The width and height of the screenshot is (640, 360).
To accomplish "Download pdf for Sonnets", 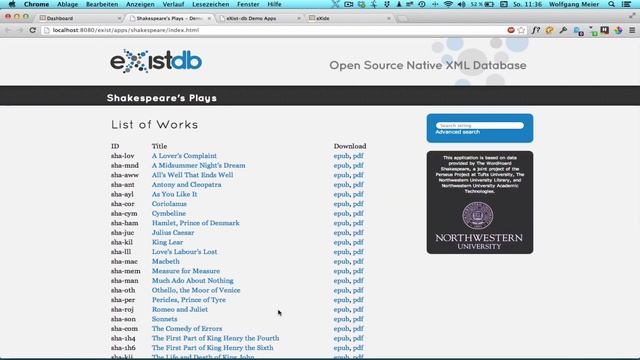I will coord(358,319).
